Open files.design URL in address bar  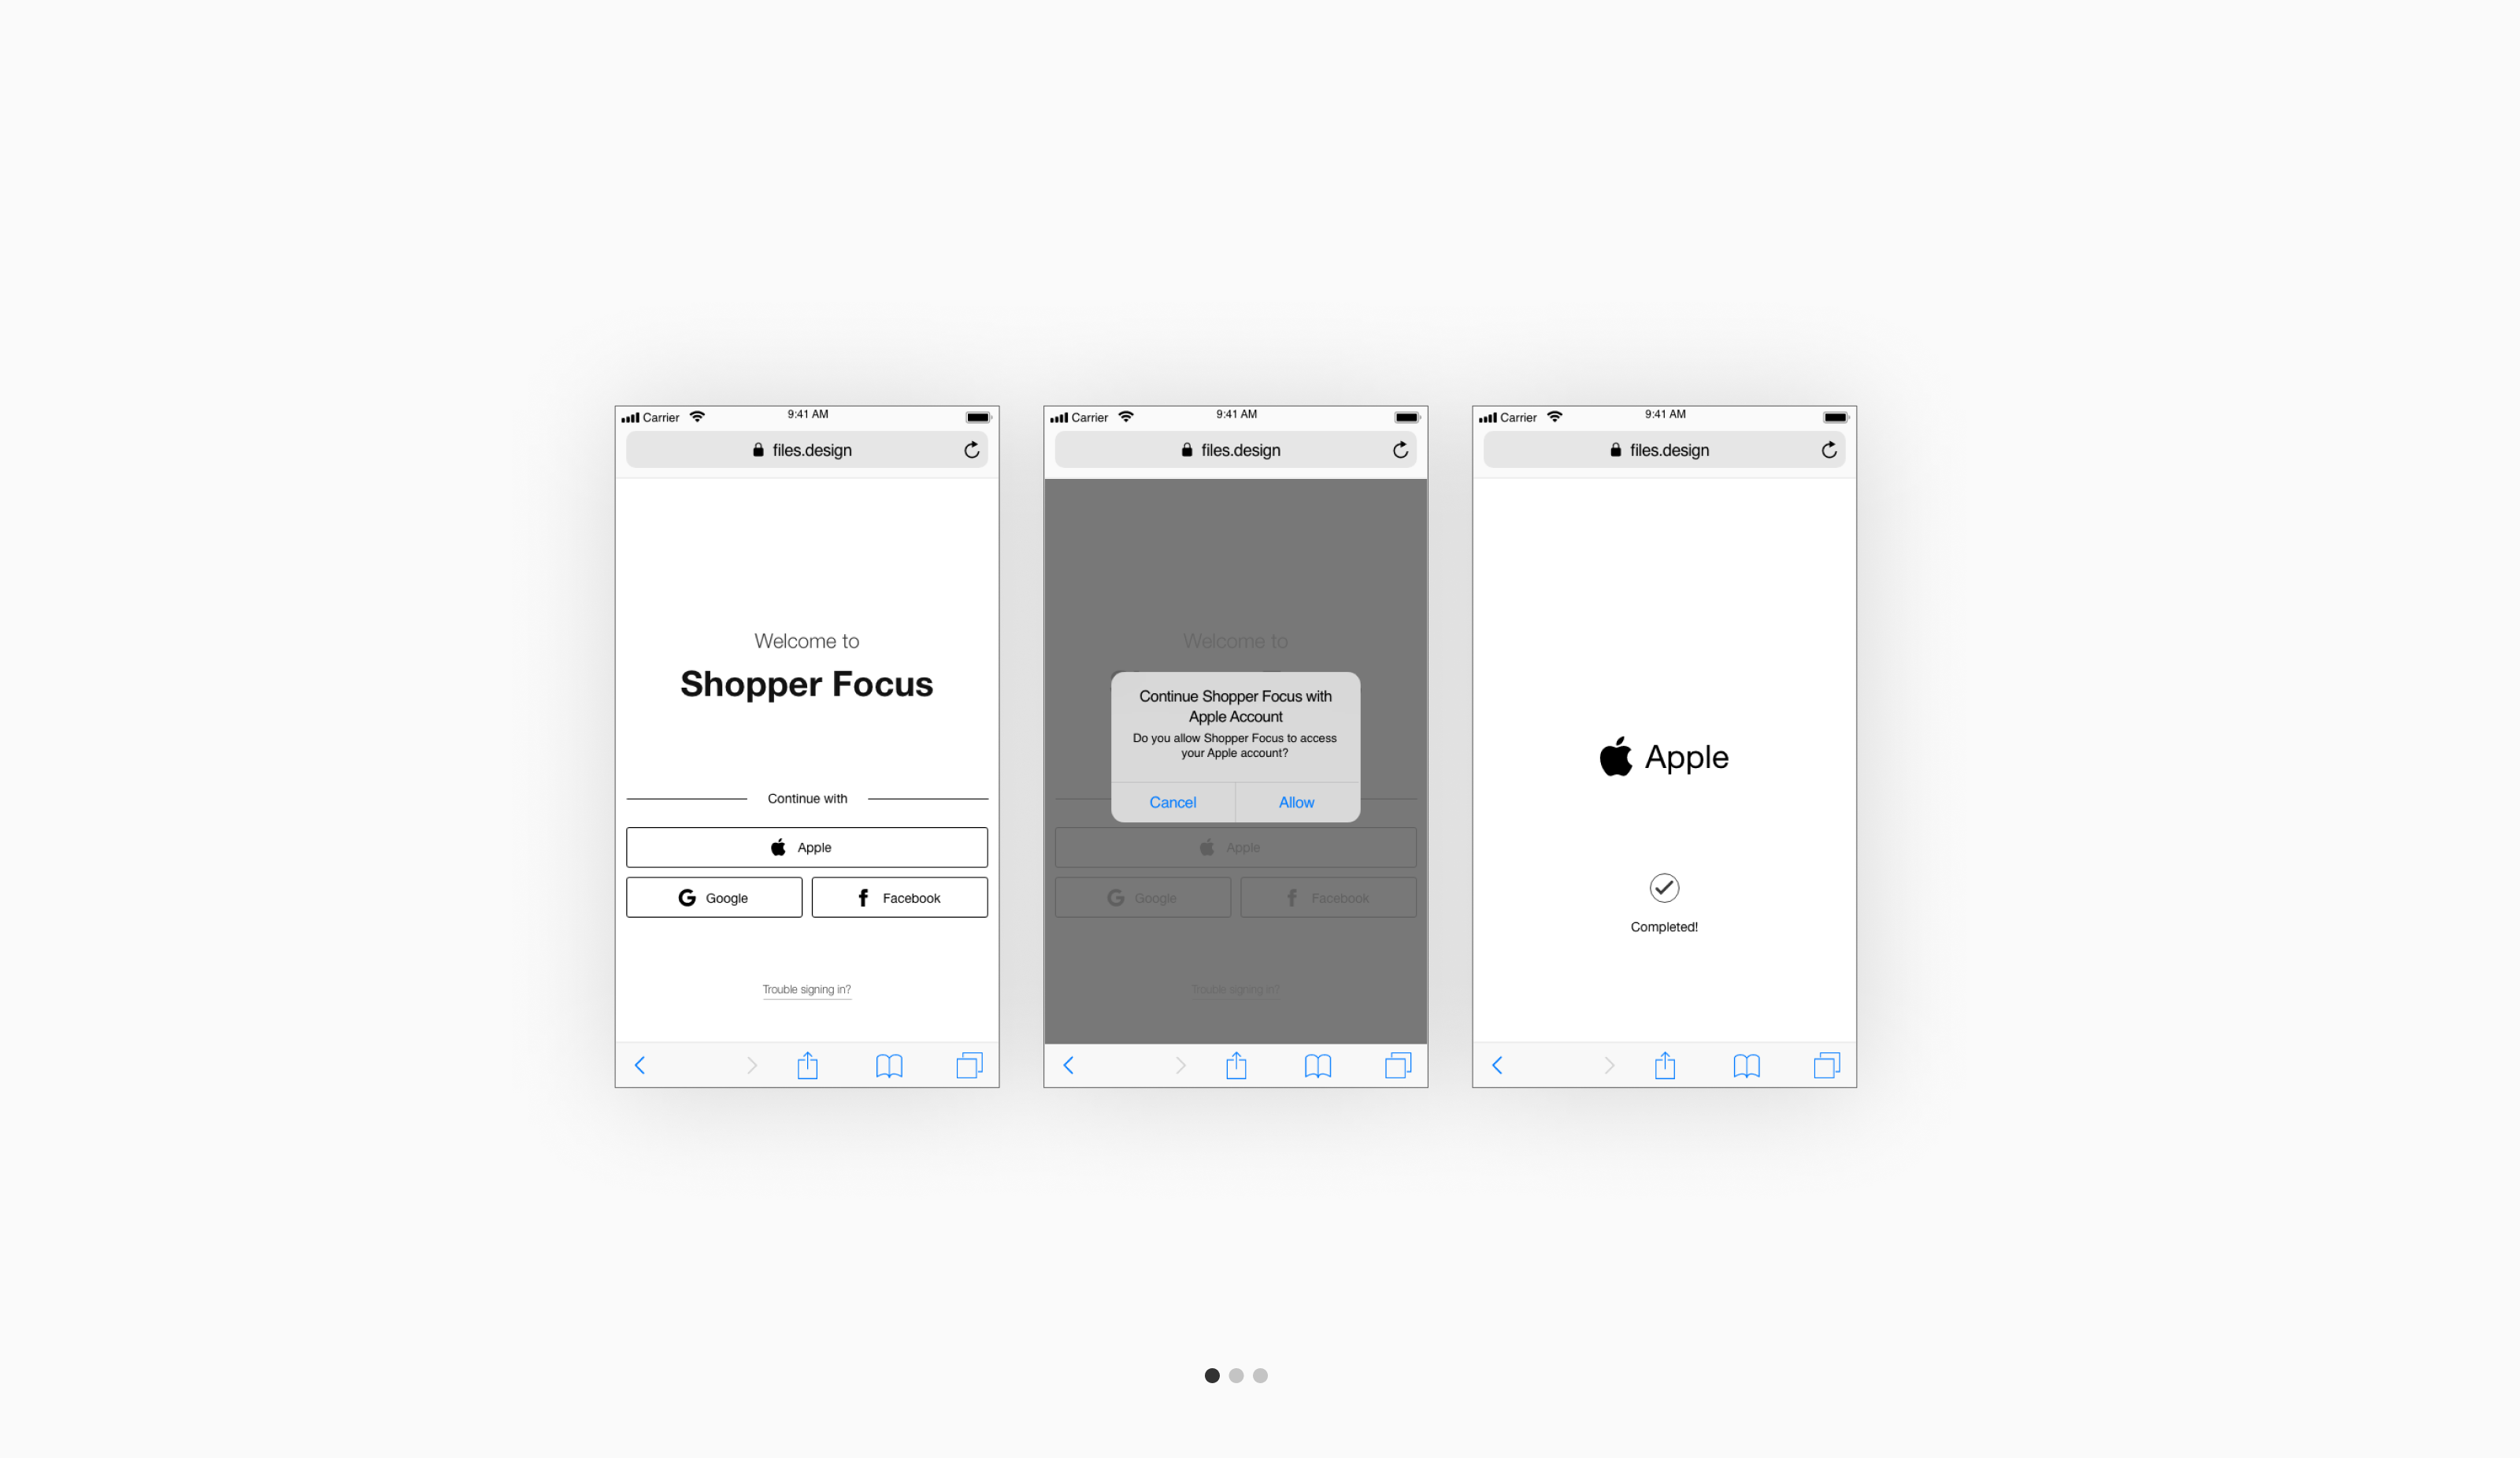point(806,450)
